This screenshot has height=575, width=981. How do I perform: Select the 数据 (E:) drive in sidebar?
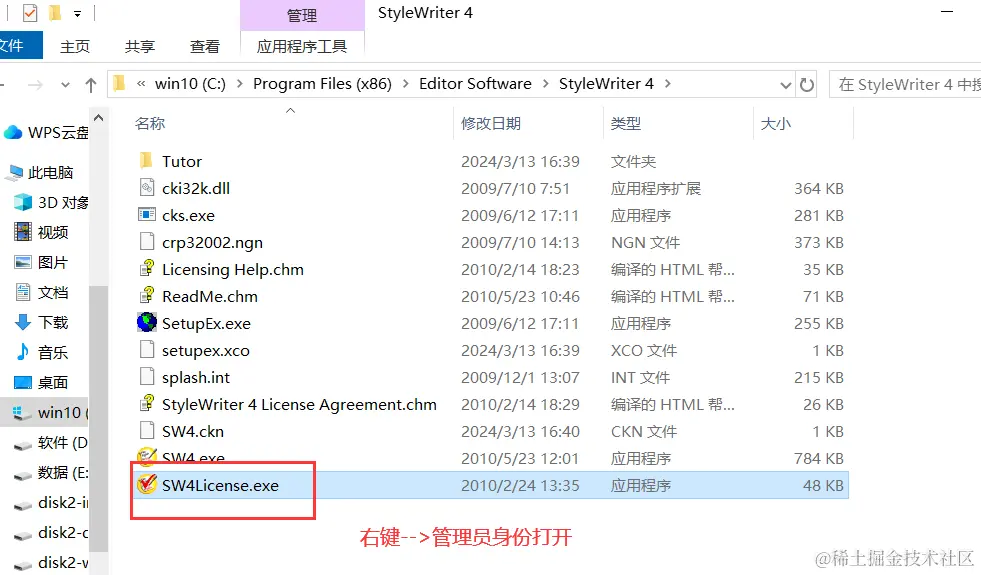tap(50, 472)
